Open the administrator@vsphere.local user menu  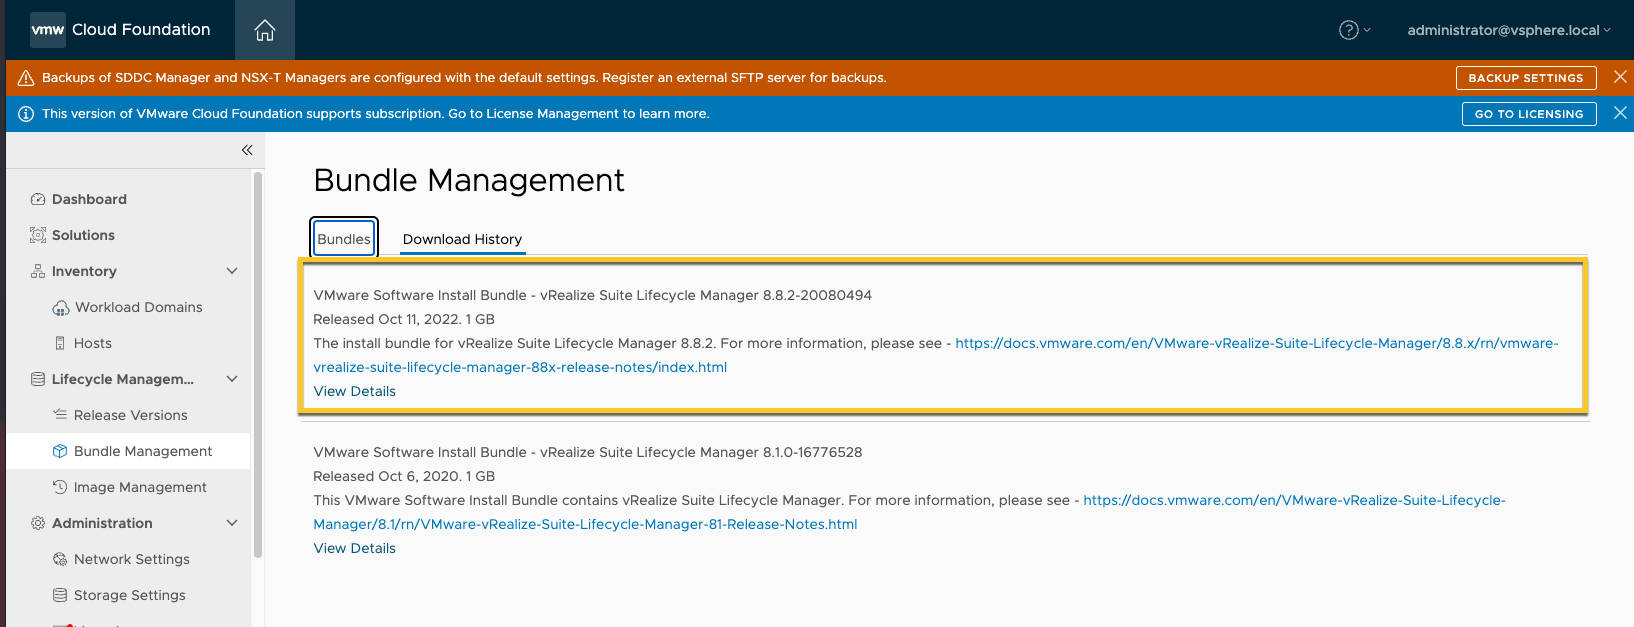(x=1508, y=30)
